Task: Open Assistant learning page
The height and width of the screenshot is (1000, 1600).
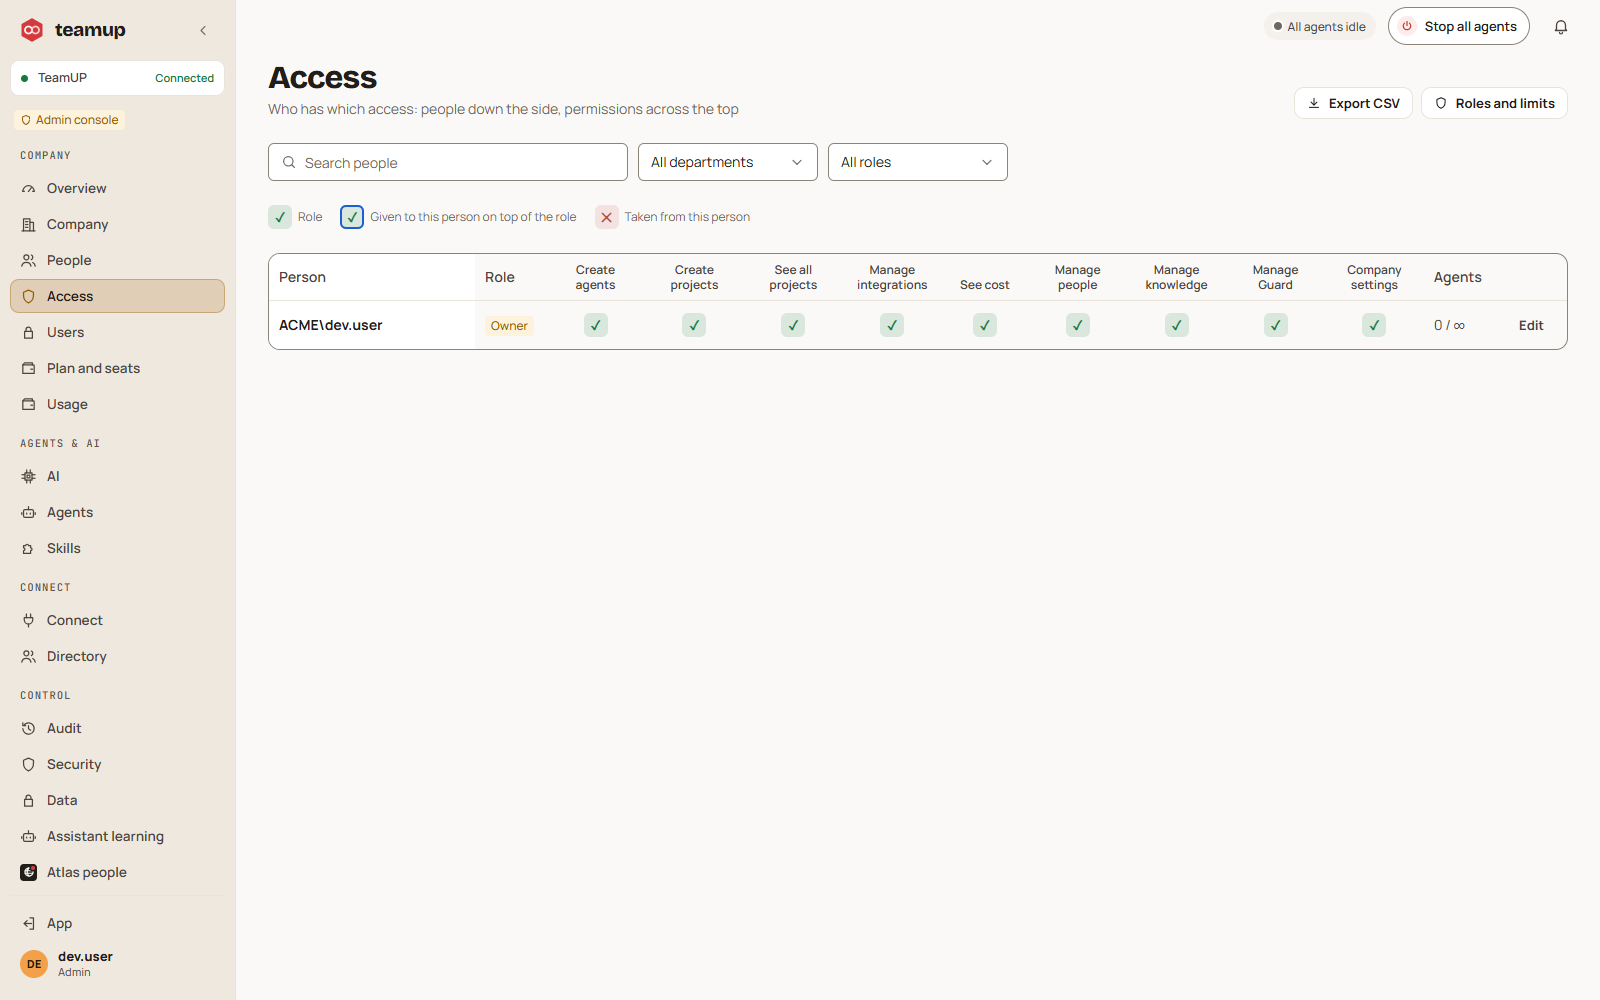Action: coord(117,836)
